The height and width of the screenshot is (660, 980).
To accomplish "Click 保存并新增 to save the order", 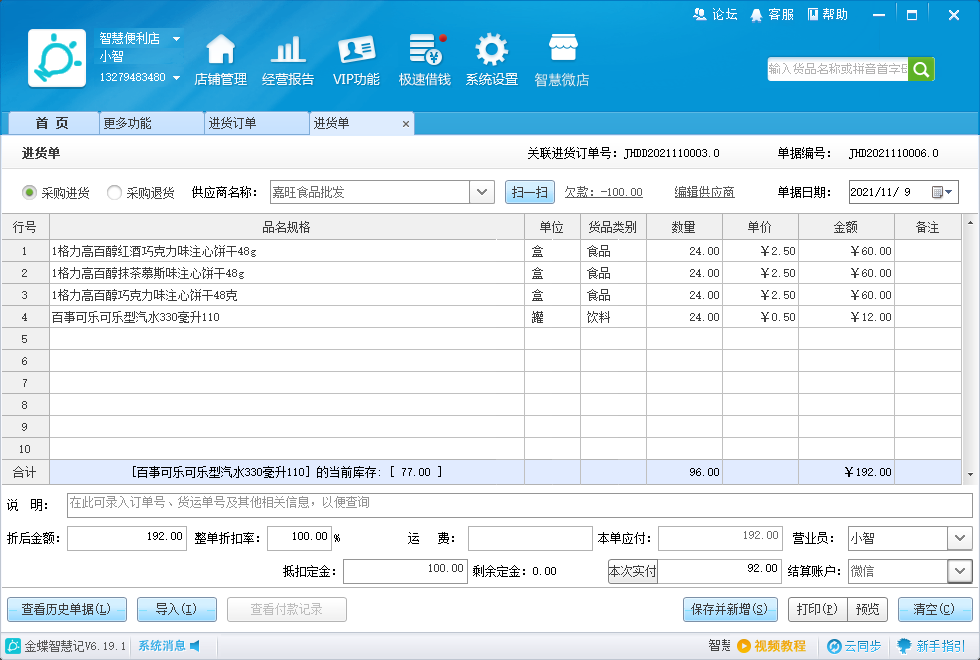I will click(730, 609).
